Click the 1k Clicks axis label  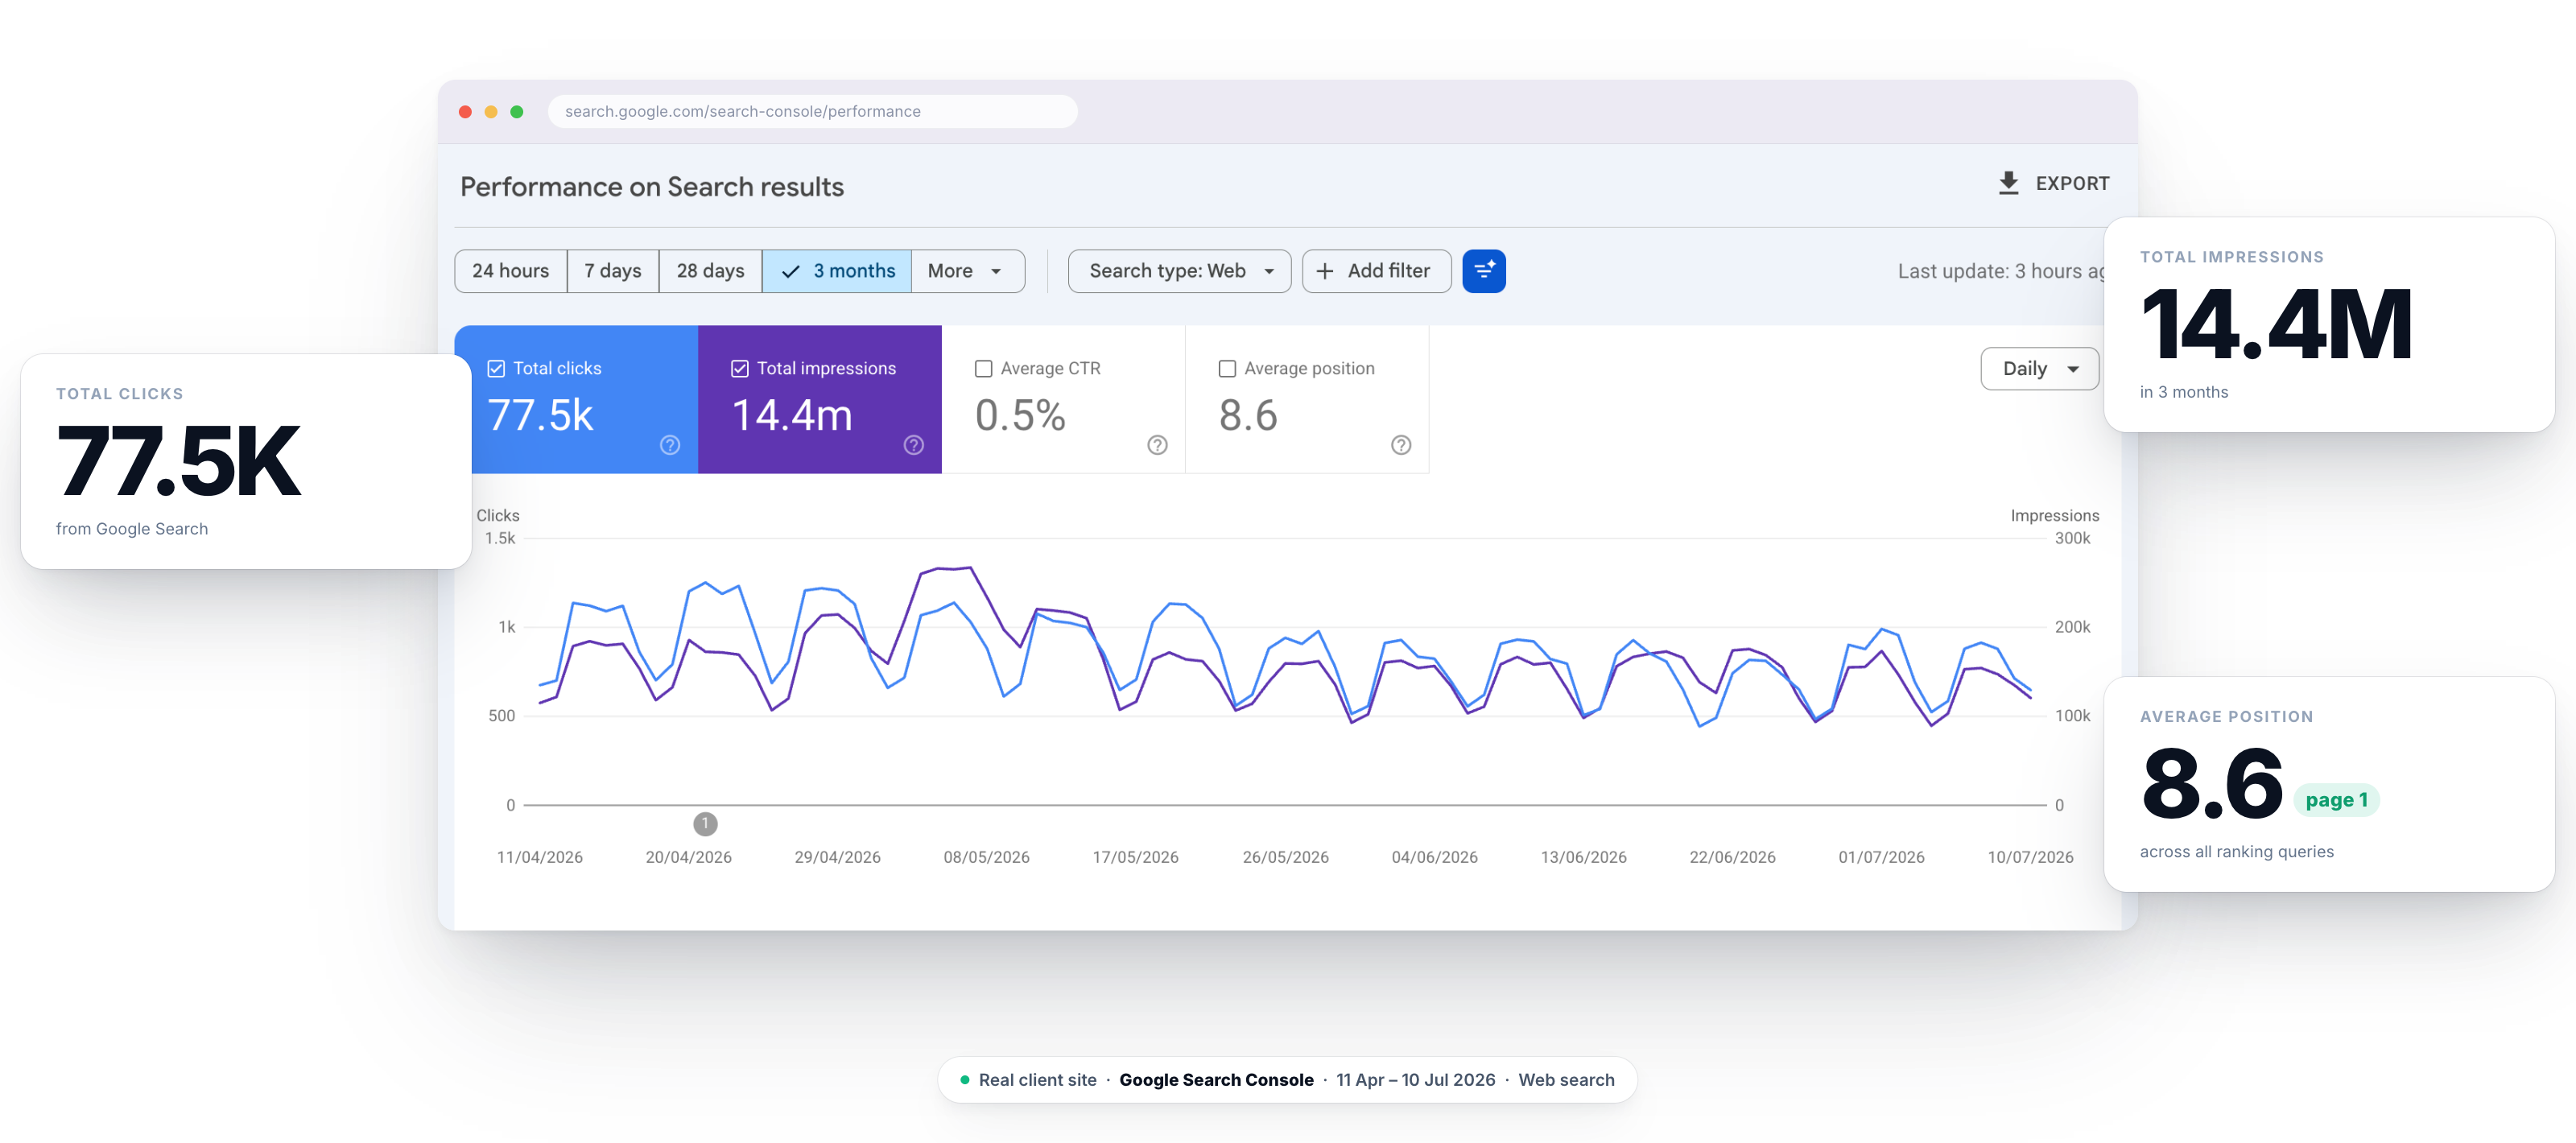(507, 627)
